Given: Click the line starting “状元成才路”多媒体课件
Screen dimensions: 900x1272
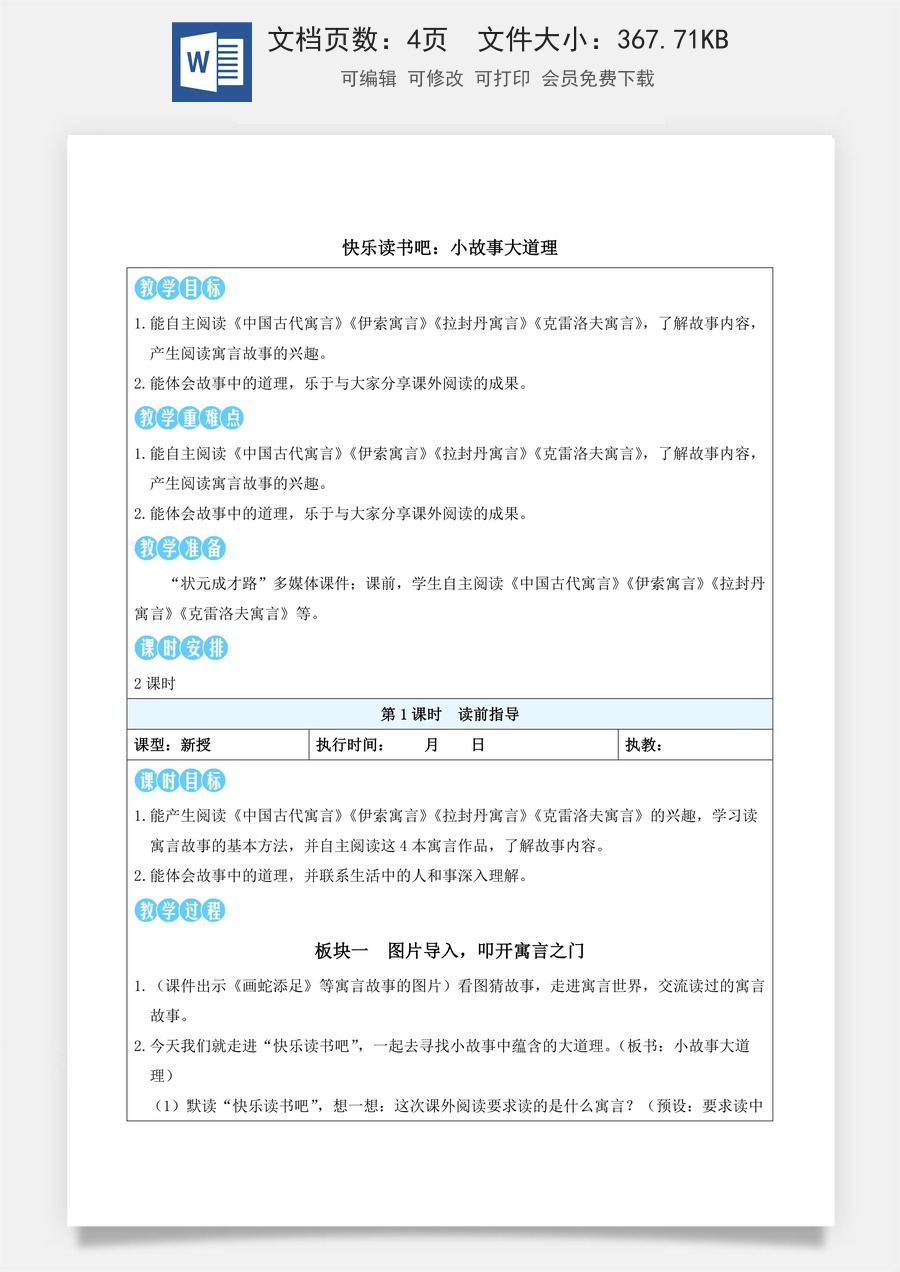Looking at the screenshot, I should pyautogui.click(x=467, y=584).
